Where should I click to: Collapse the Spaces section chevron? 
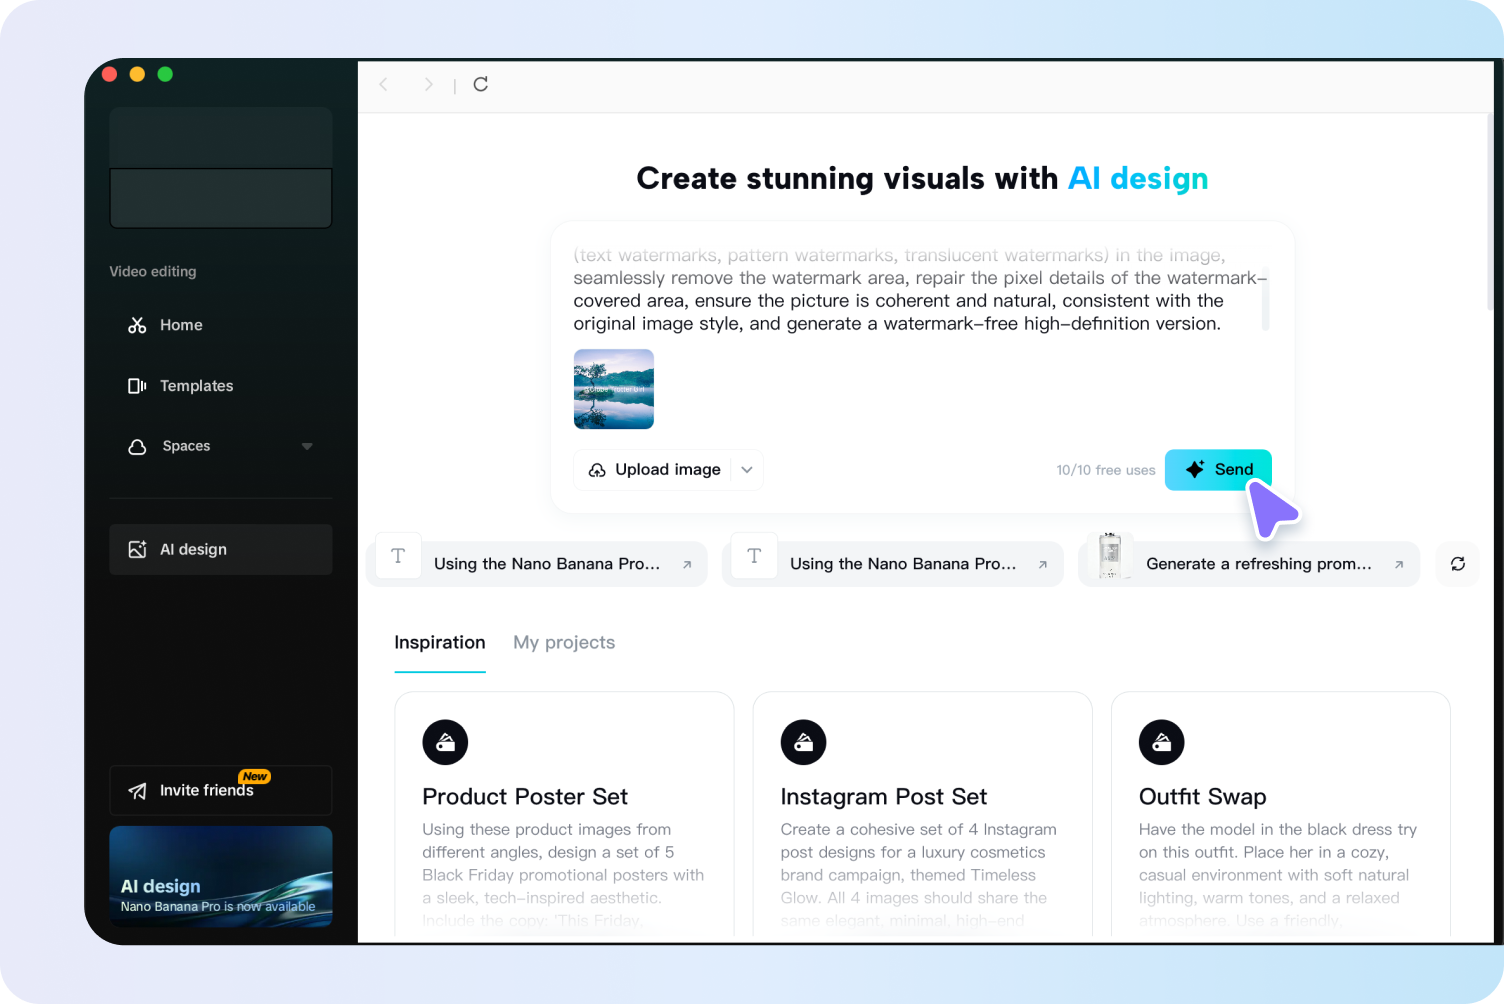click(x=307, y=446)
